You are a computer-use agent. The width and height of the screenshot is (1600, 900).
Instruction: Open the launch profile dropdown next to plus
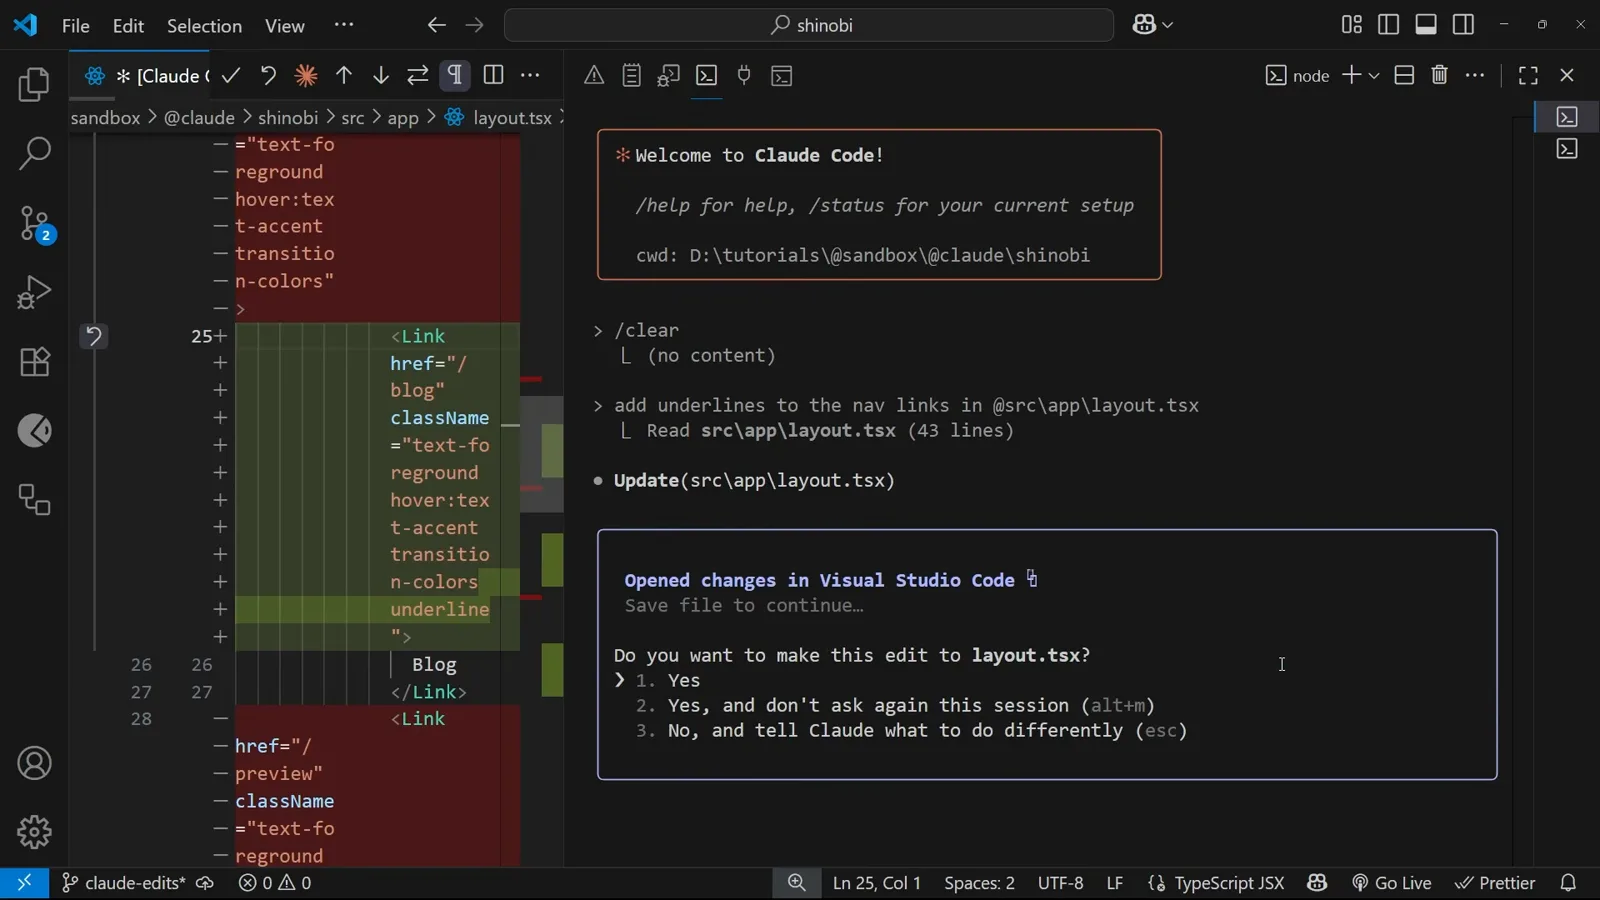pos(1374,76)
